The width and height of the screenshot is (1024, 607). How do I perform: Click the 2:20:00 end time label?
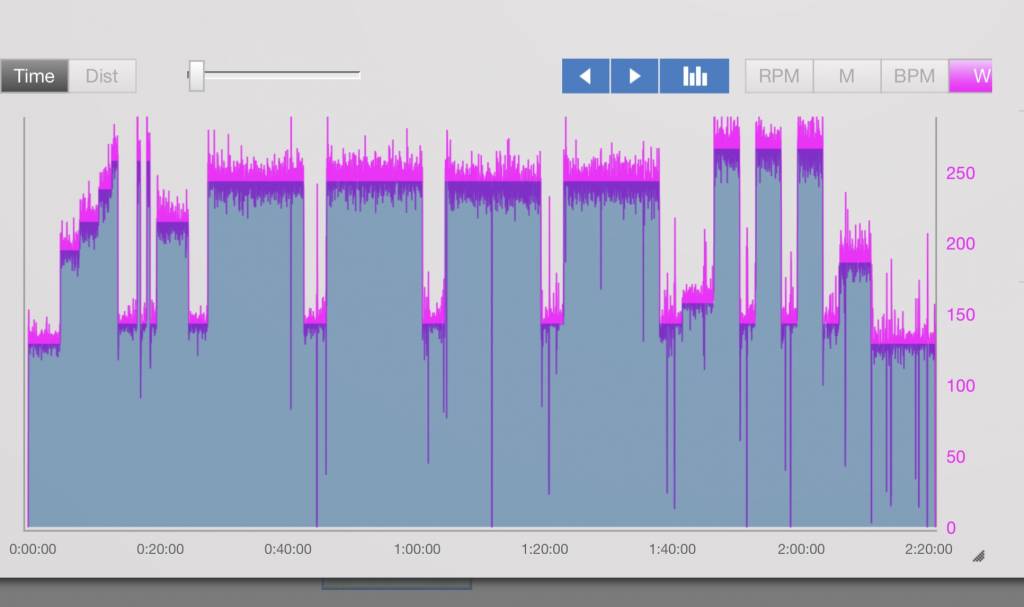point(928,549)
